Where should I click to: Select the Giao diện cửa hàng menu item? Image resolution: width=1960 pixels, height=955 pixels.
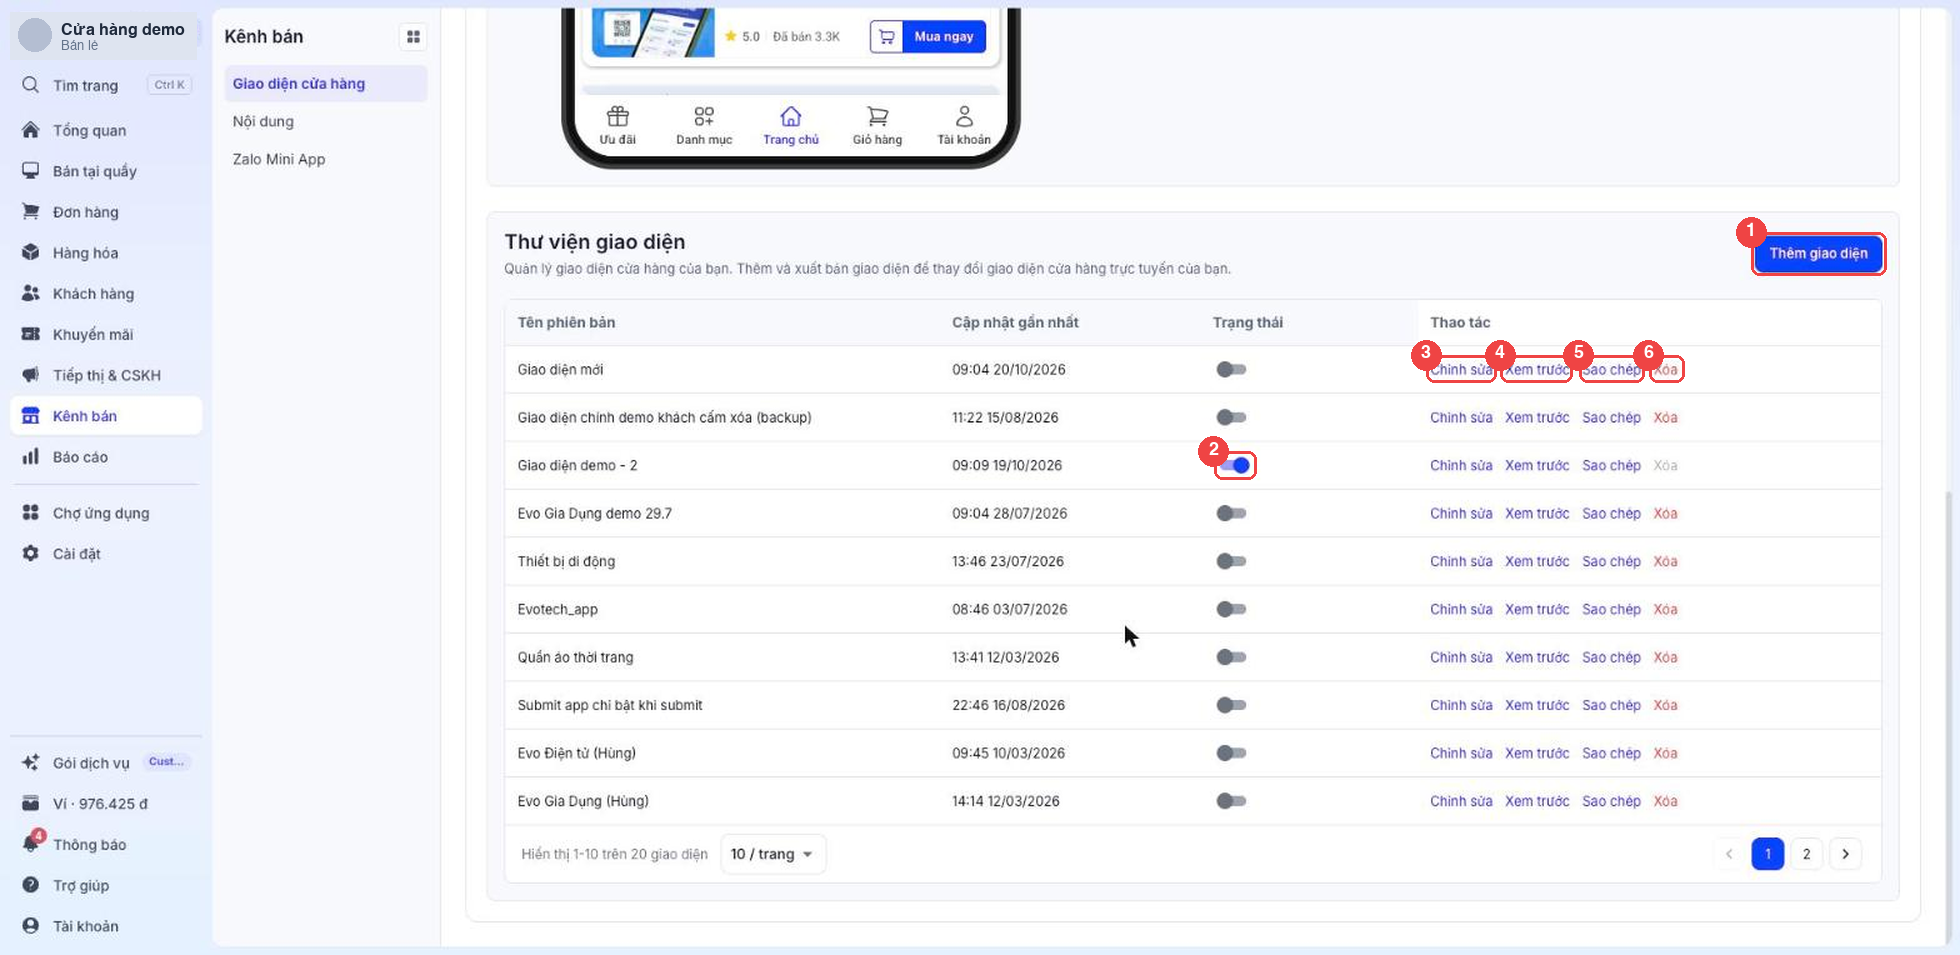pyautogui.click(x=326, y=84)
